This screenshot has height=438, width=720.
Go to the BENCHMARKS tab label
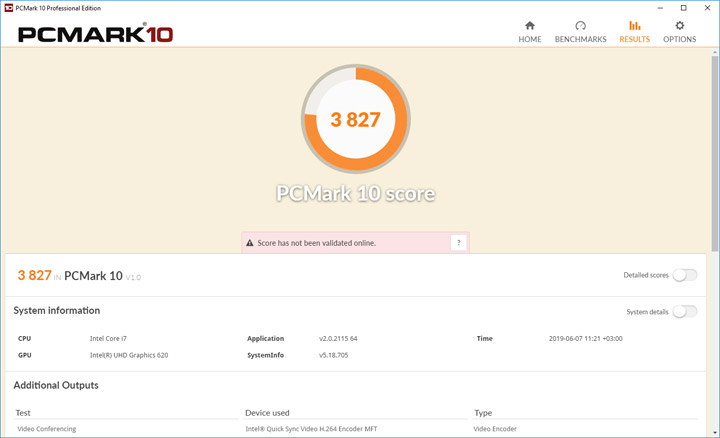click(x=580, y=39)
